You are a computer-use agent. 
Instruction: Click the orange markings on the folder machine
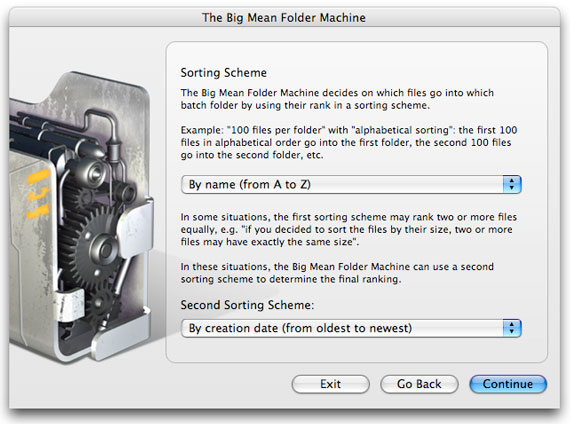[38, 193]
